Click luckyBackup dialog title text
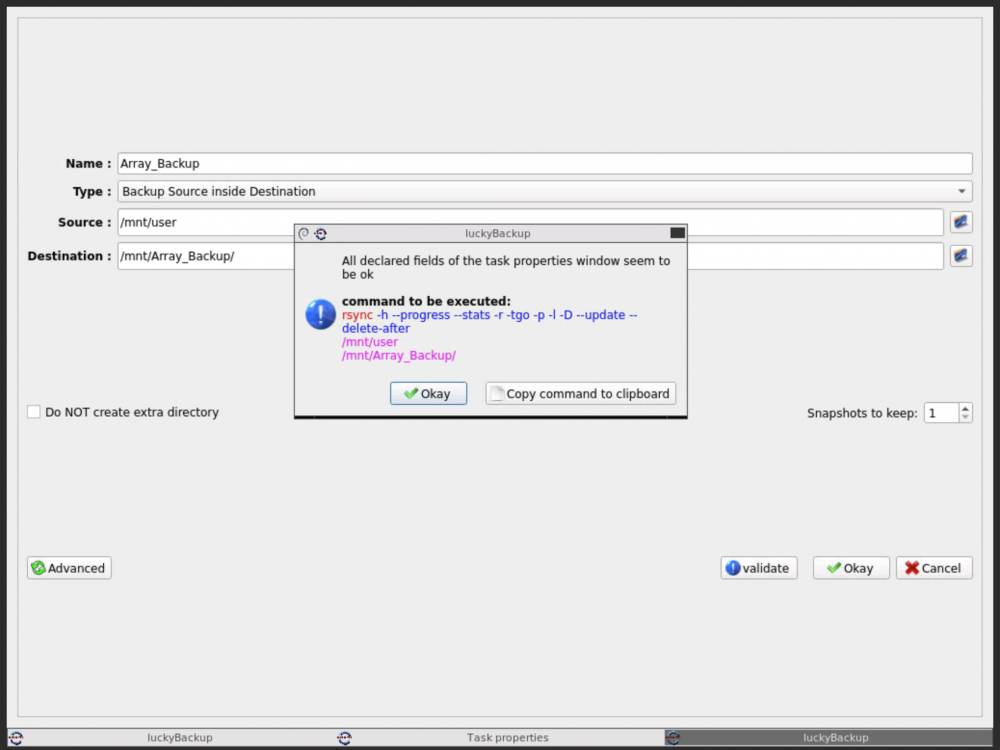1000x750 pixels. click(x=497, y=233)
